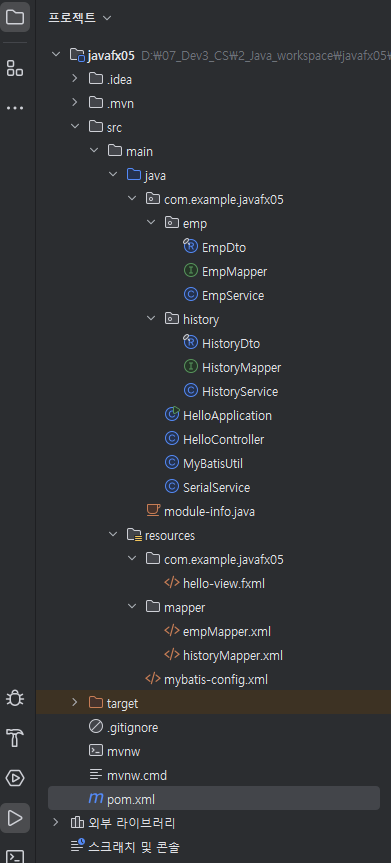Viewport: 391px width, 863px height.
Task: Click the historyMapper.xml file icon
Action: (x=172, y=655)
